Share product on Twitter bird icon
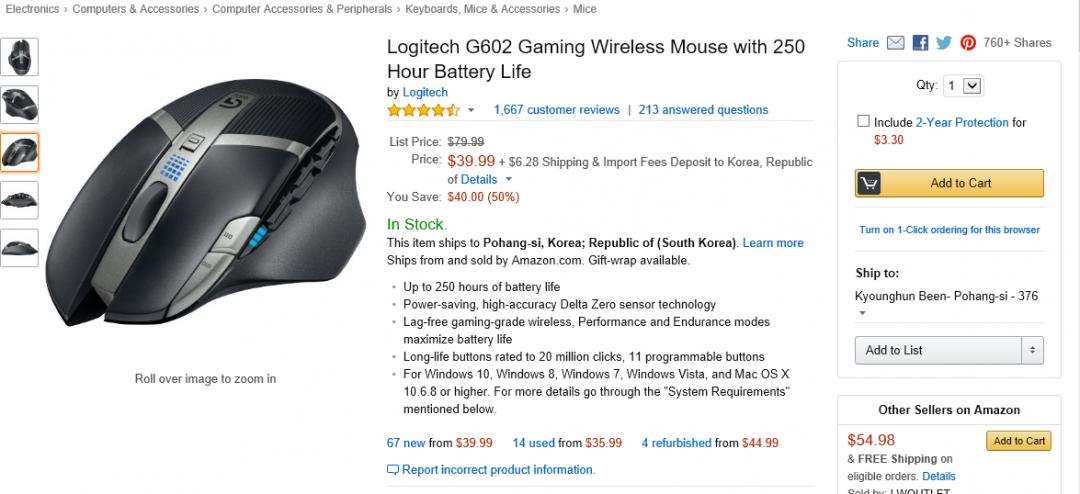This screenshot has height=494, width=1080. 944,43
